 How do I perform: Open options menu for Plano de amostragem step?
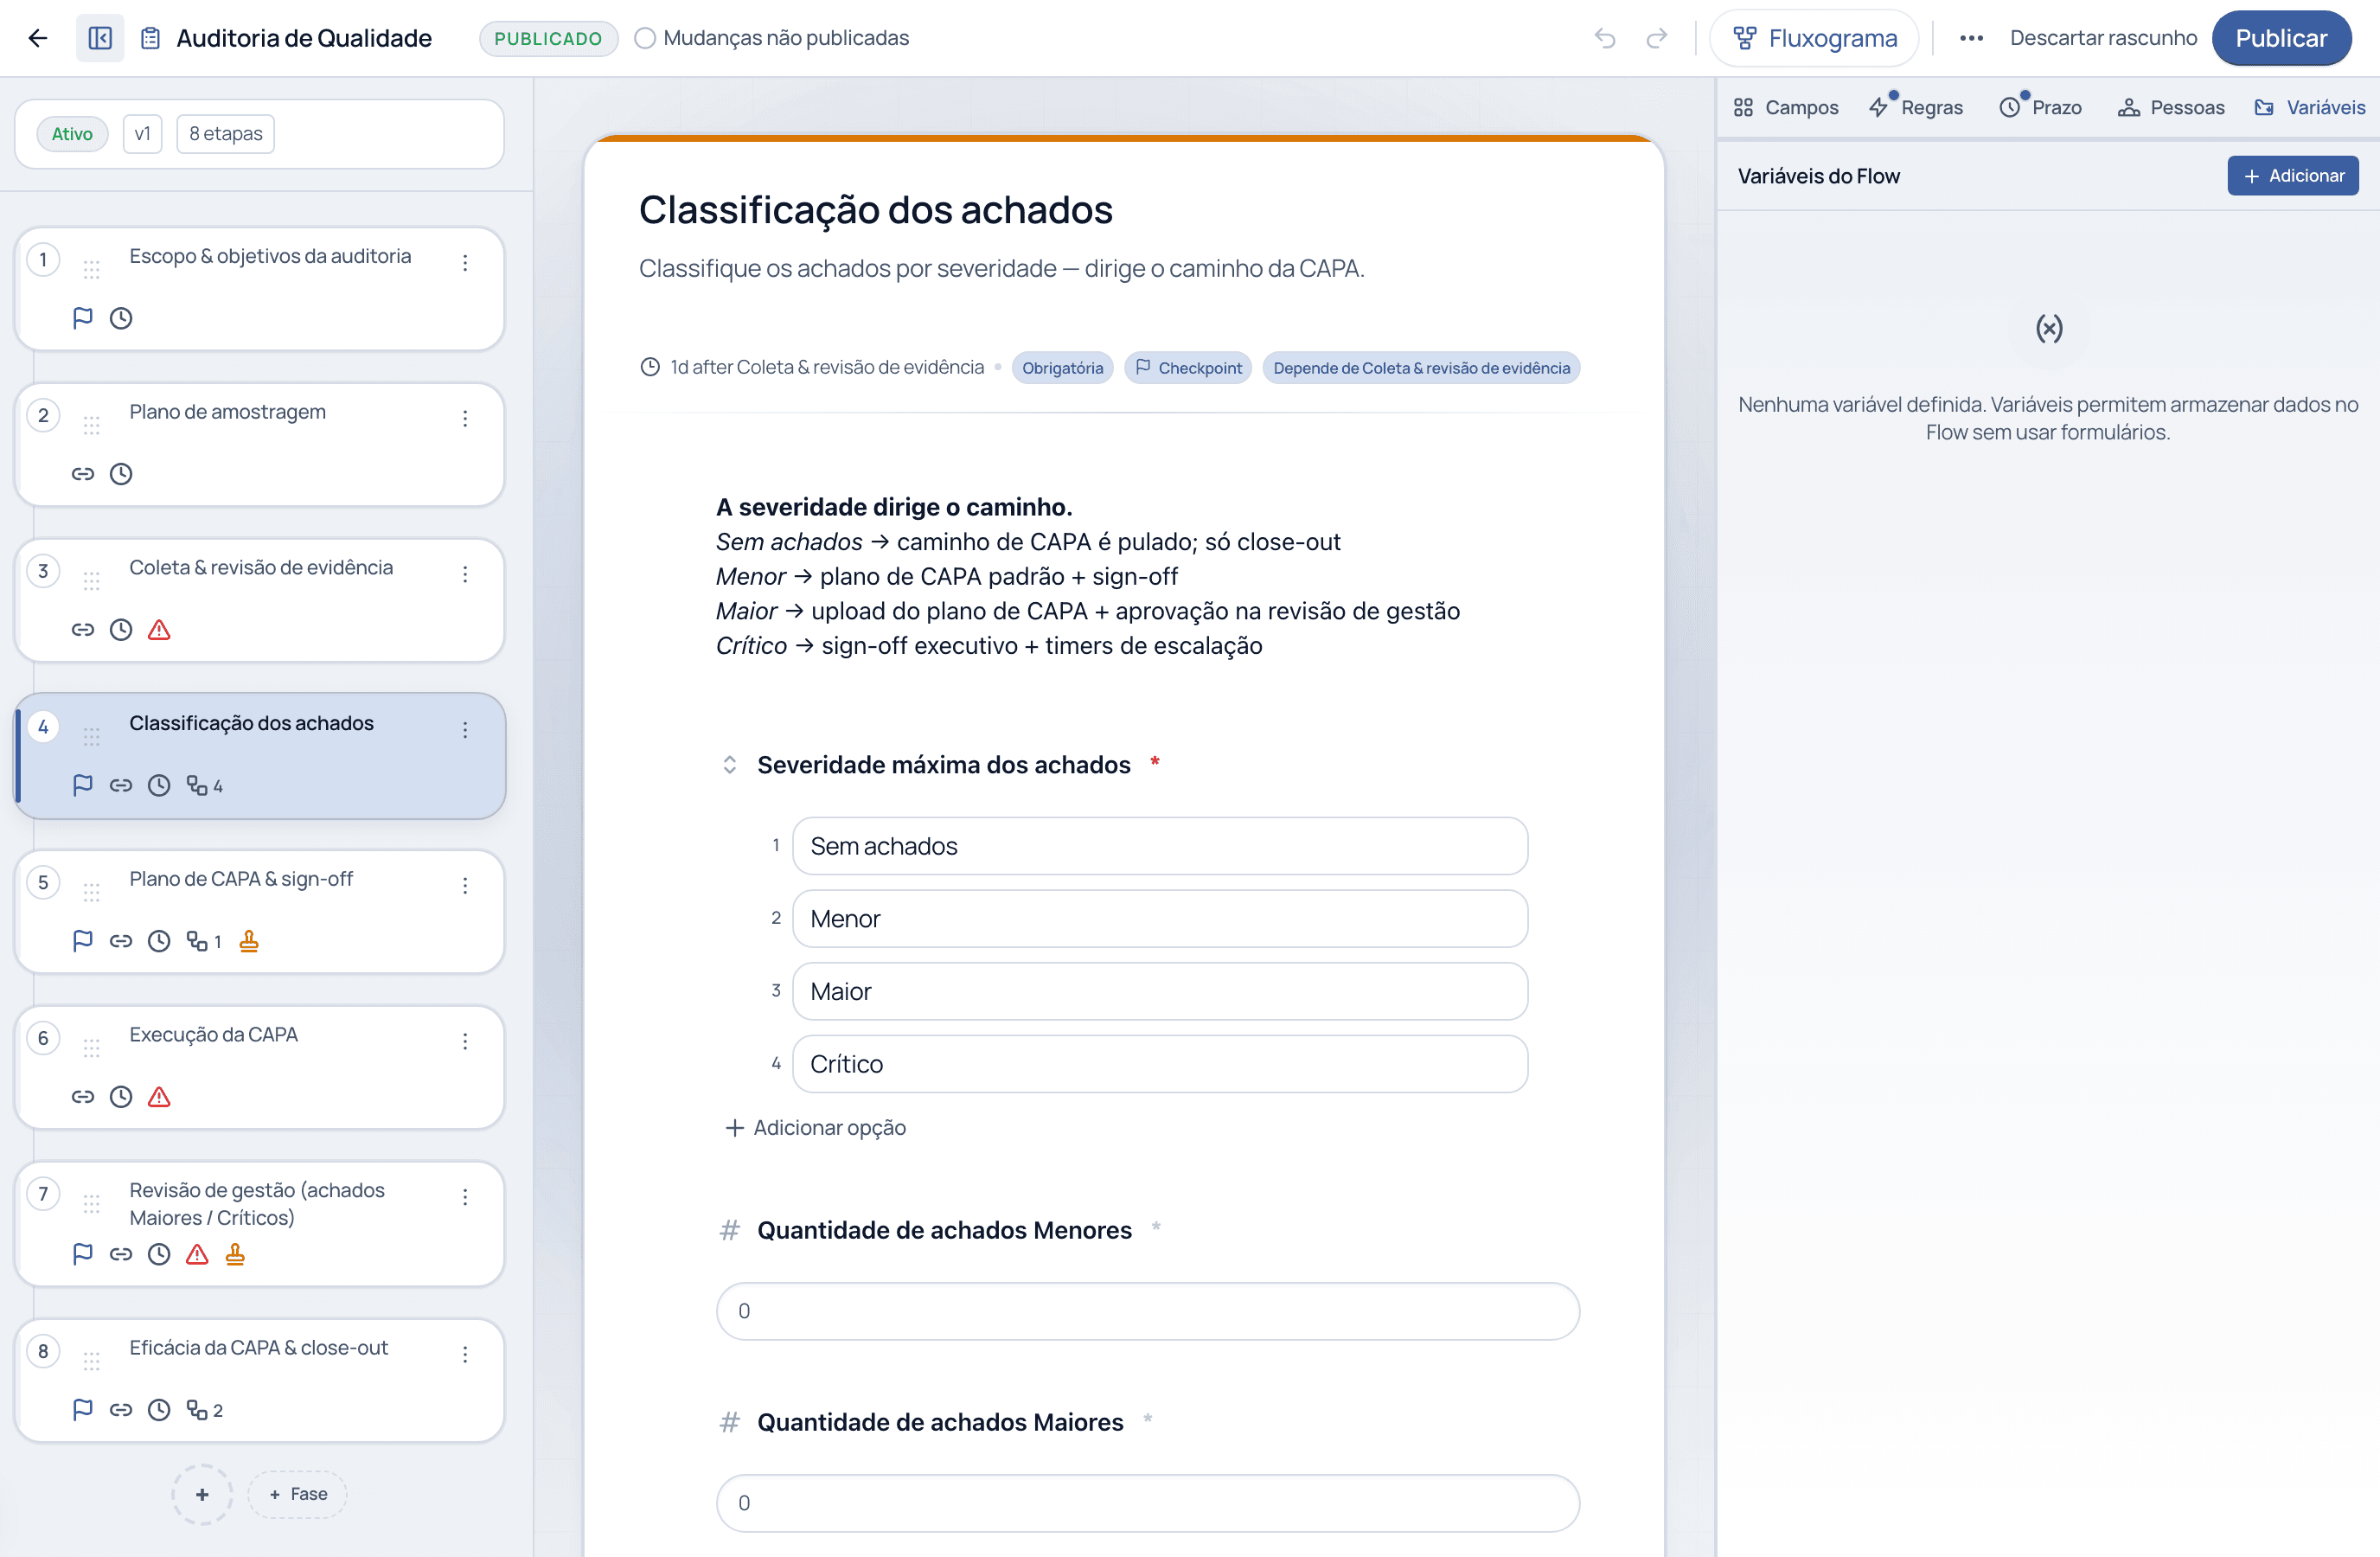[x=465, y=419]
